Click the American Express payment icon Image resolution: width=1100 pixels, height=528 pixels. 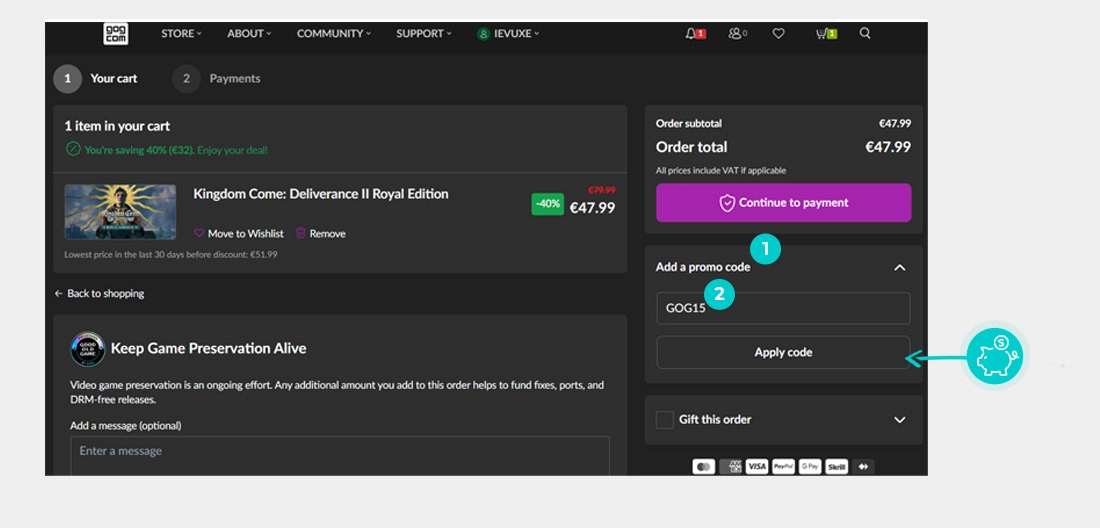pos(730,466)
